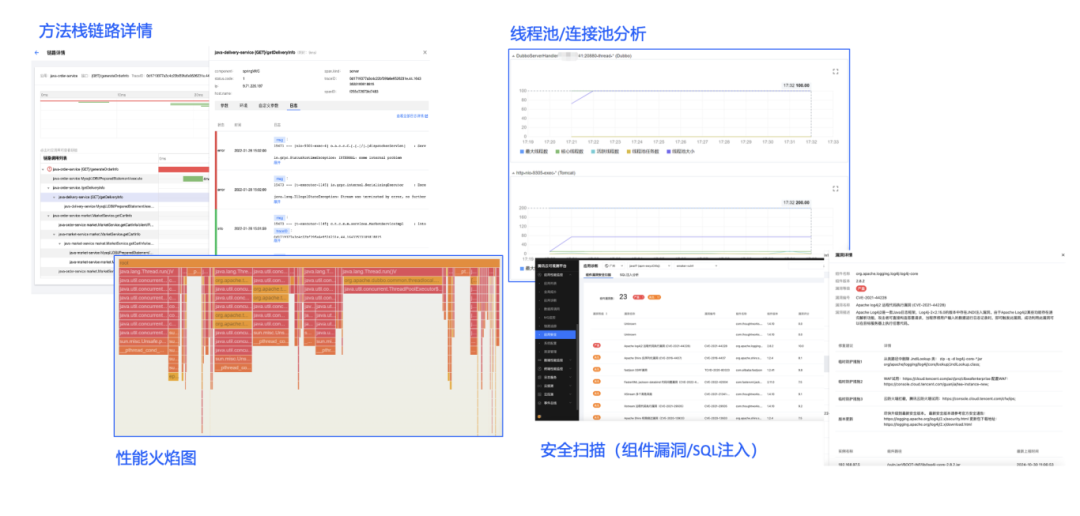Collapse the http-nio-8305-exec Tomcat chart section

513,172
